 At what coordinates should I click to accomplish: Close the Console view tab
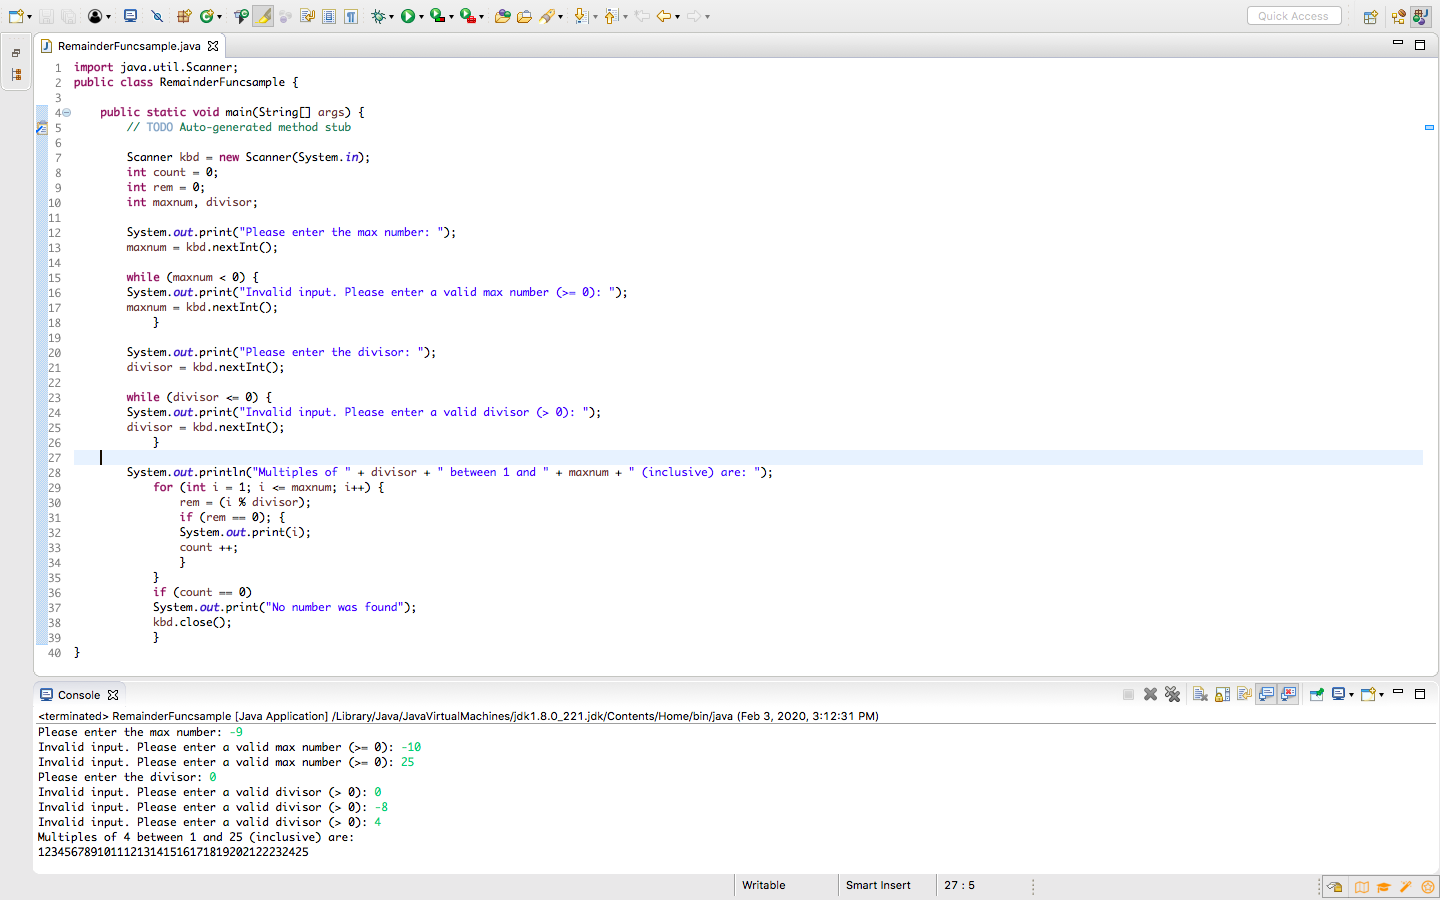tap(113, 695)
